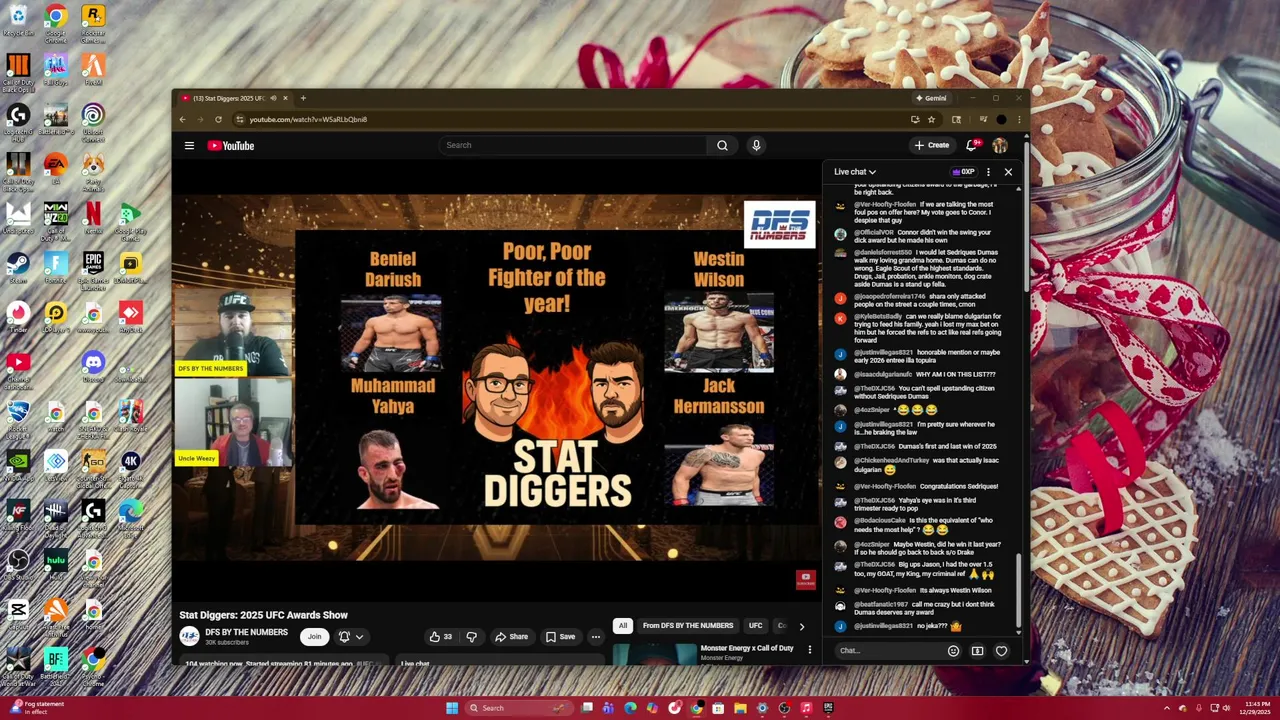Open the YouTube hamburger guide menu
The height and width of the screenshot is (720, 1280).
point(189,145)
